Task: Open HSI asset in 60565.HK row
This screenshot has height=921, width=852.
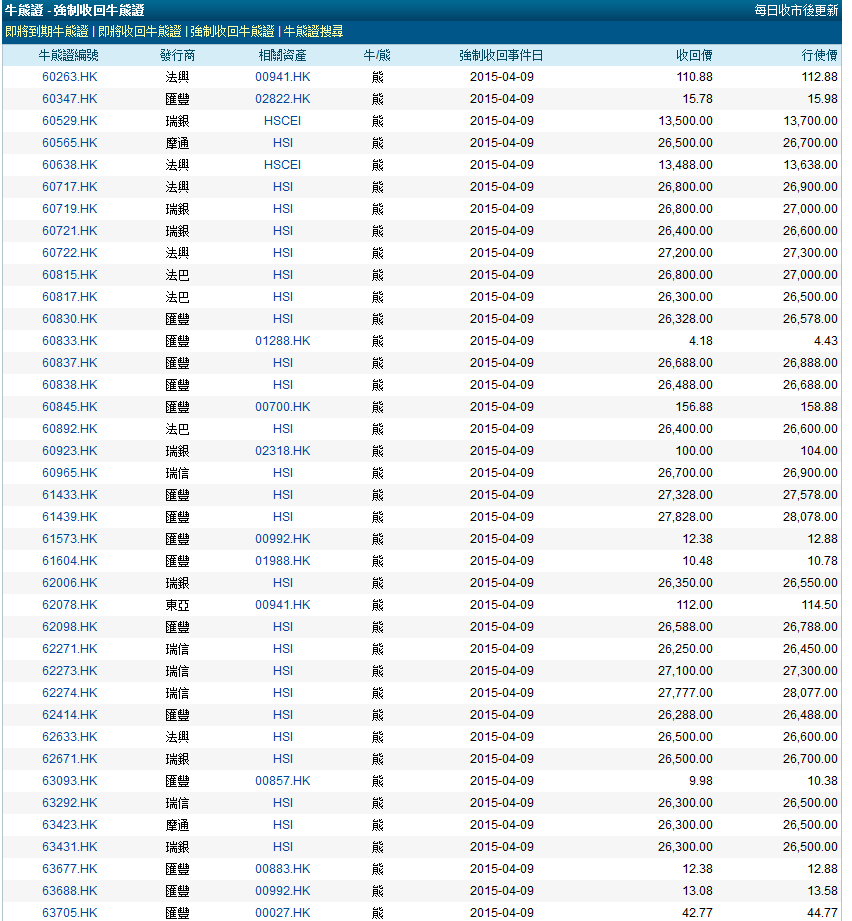Action: tap(282, 143)
